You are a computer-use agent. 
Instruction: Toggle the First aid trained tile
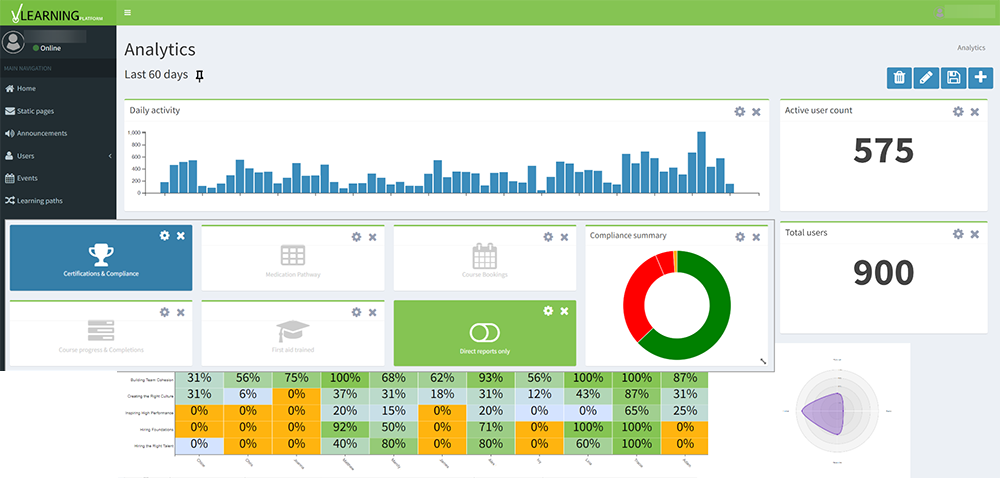coord(293,333)
